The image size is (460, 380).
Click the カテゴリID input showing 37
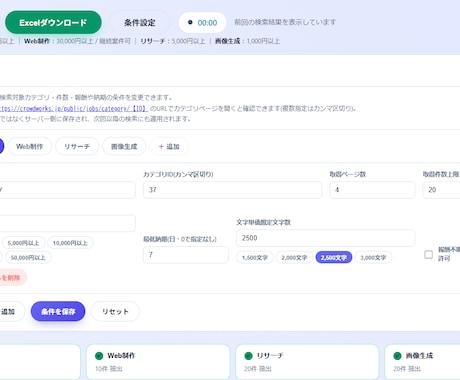[x=233, y=190]
